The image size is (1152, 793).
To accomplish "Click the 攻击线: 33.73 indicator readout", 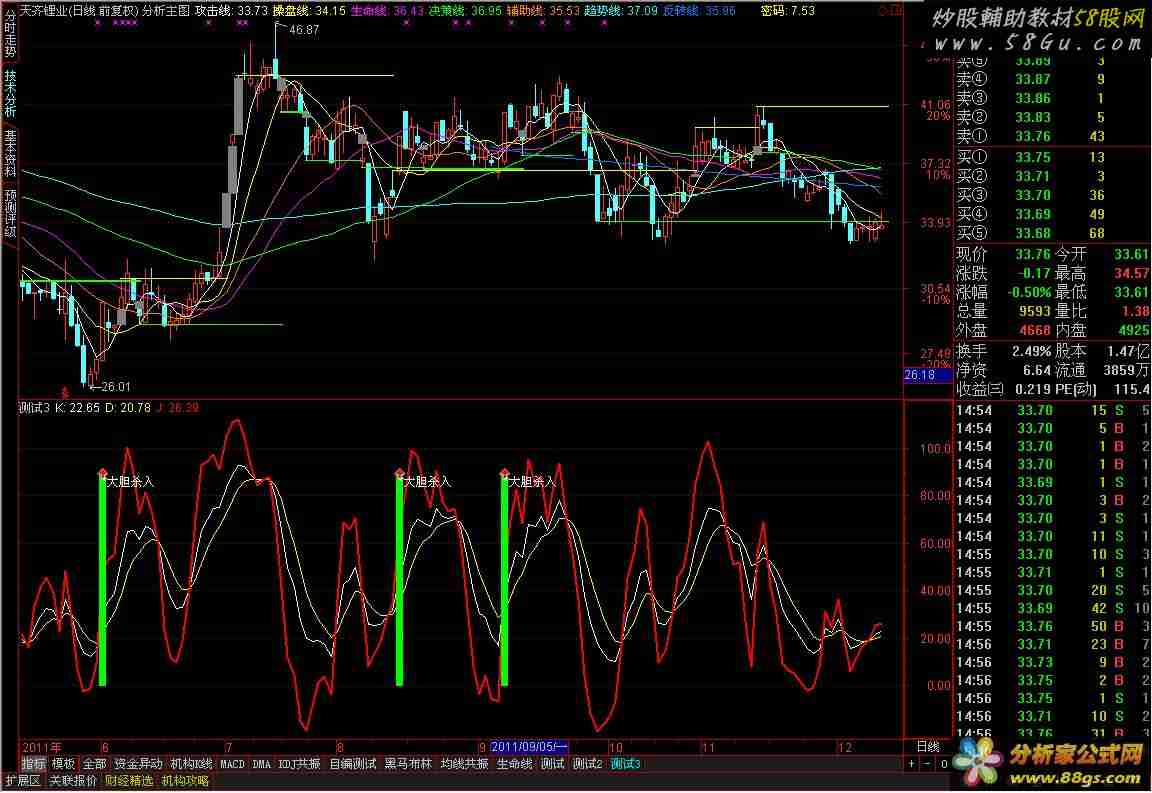I will (x=231, y=11).
